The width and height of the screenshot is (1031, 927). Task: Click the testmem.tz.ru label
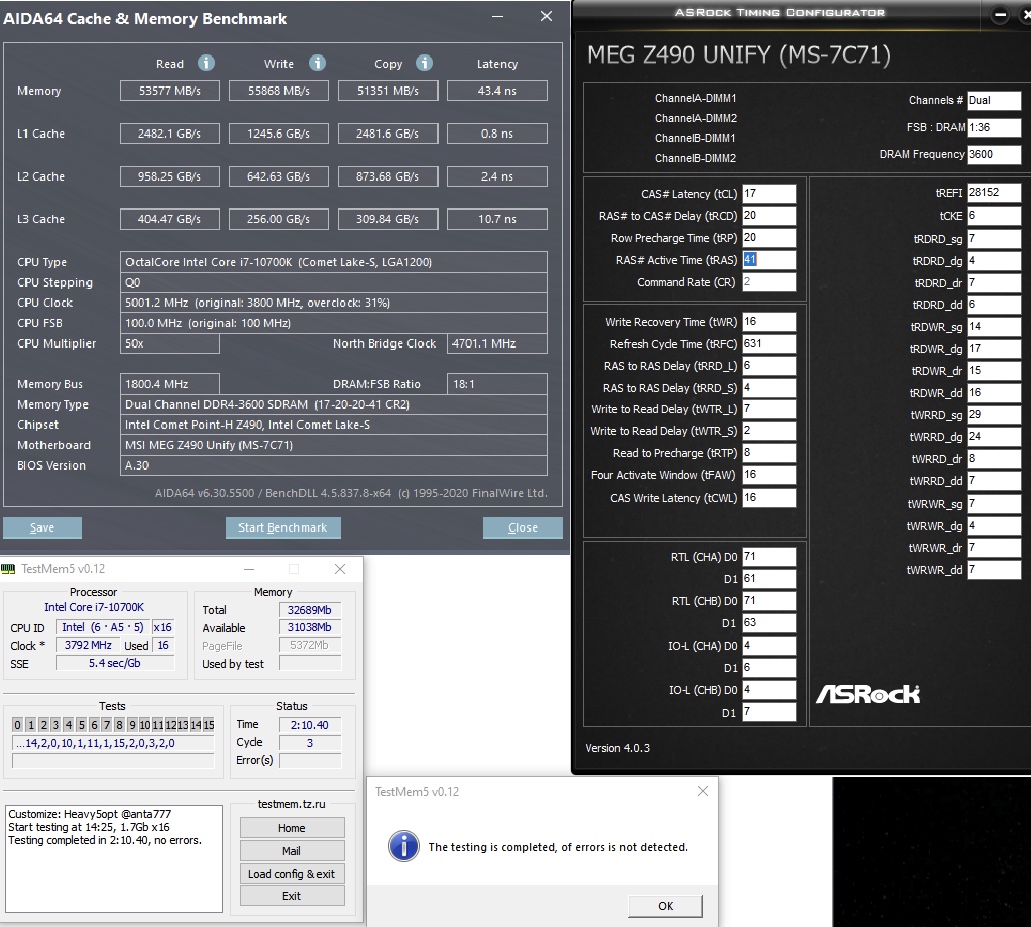point(292,804)
